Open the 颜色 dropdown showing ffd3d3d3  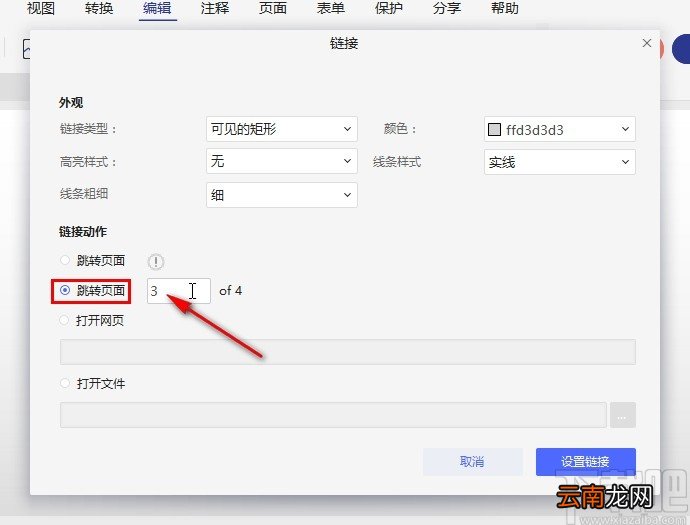point(560,129)
